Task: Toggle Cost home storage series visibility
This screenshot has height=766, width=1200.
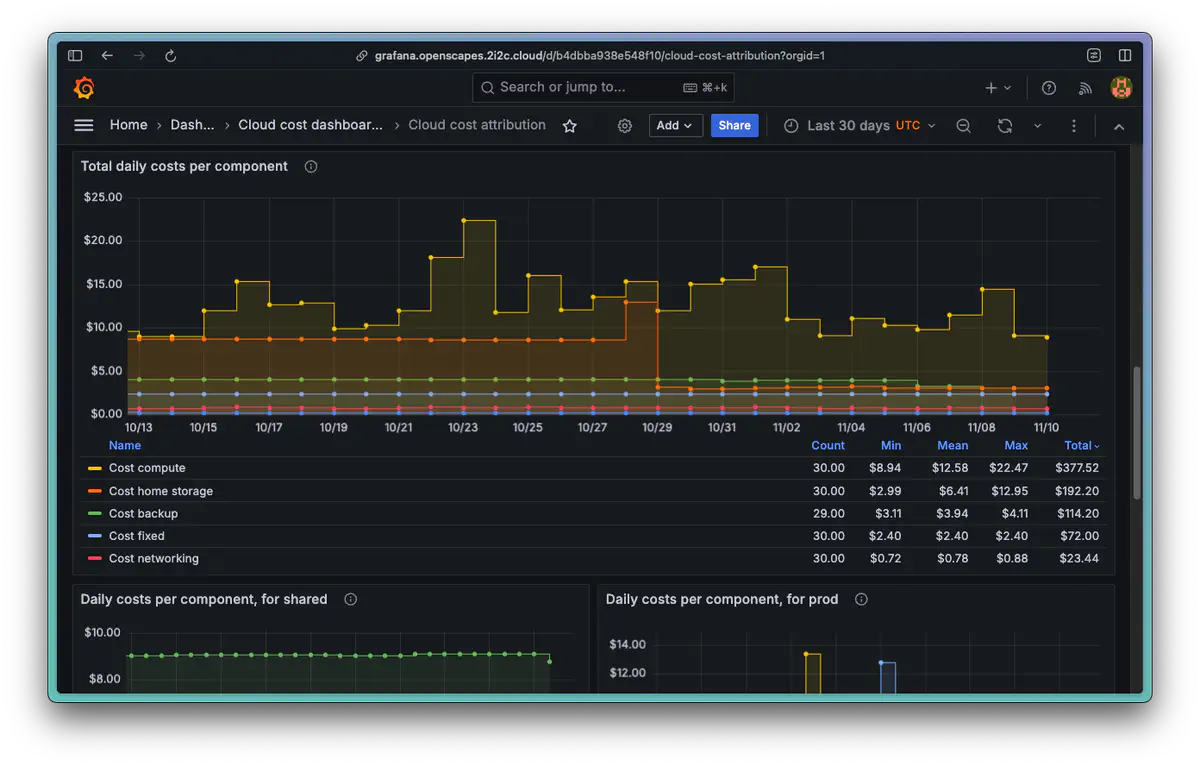Action: (160, 491)
